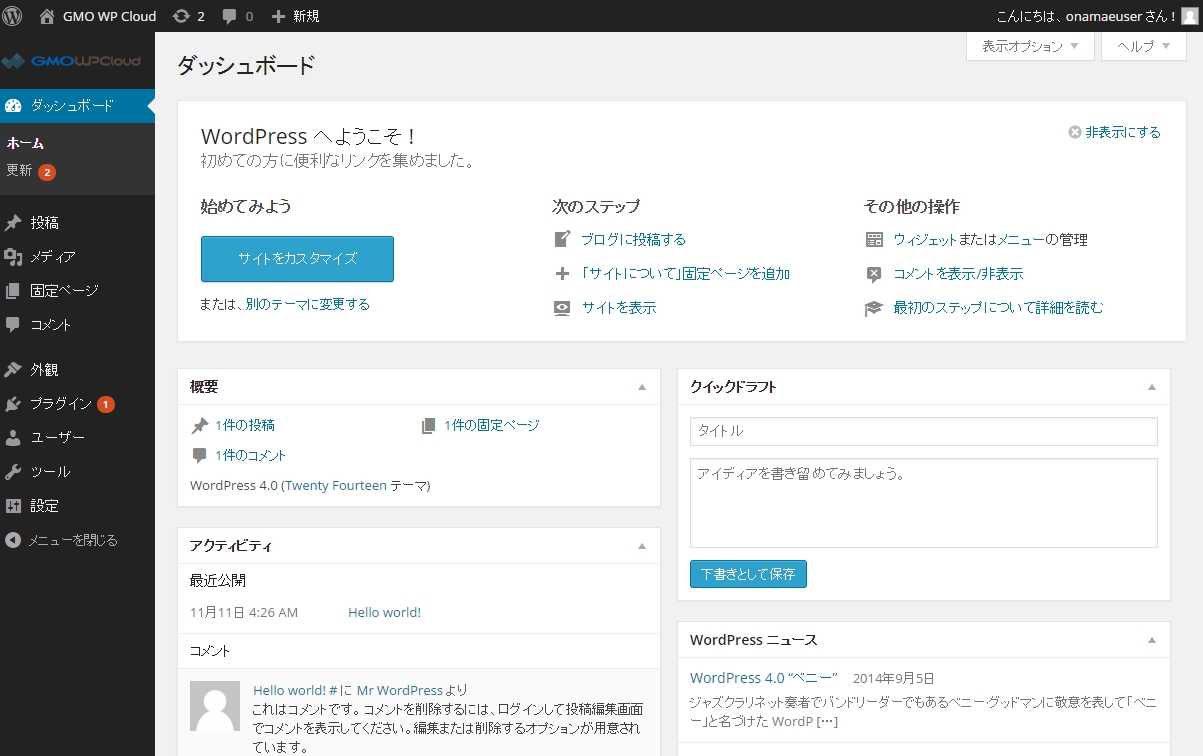The image size is (1203, 756).
Task: Collapse the クイックドラフト widget arrow
Action: coord(1152,387)
